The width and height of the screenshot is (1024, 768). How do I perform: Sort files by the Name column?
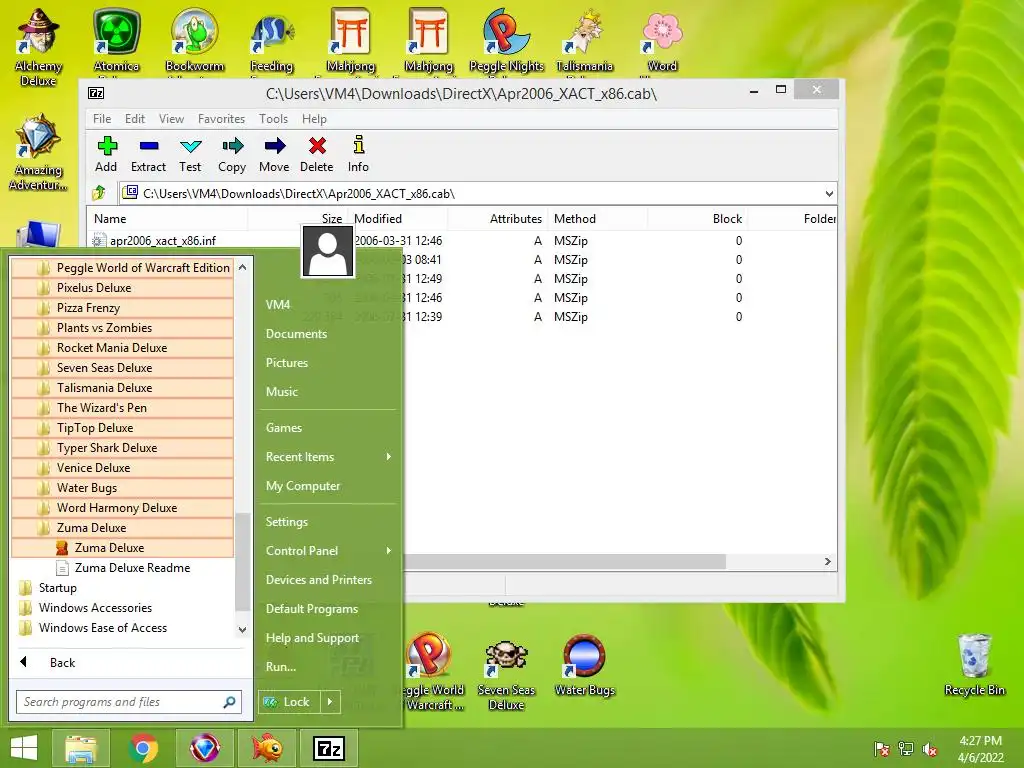click(167, 219)
